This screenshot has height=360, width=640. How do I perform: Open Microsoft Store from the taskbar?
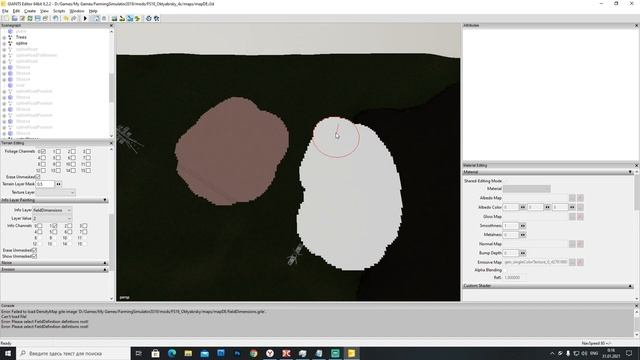pyautogui.click(x=156, y=353)
